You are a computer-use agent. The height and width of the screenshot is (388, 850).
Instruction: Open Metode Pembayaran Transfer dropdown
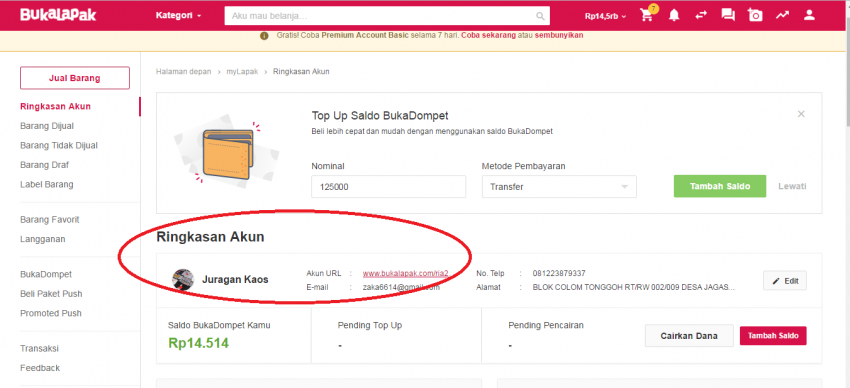click(559, 186)
